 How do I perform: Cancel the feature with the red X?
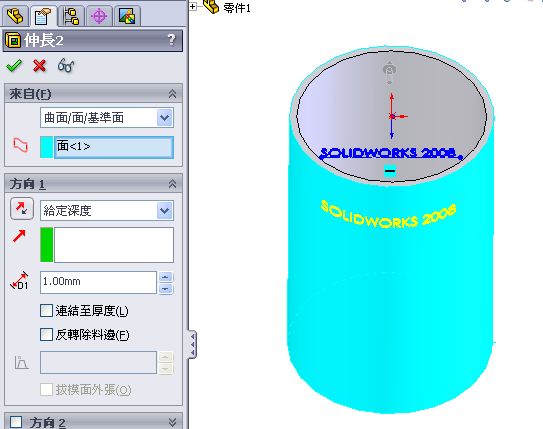click(x=39, y=65)
